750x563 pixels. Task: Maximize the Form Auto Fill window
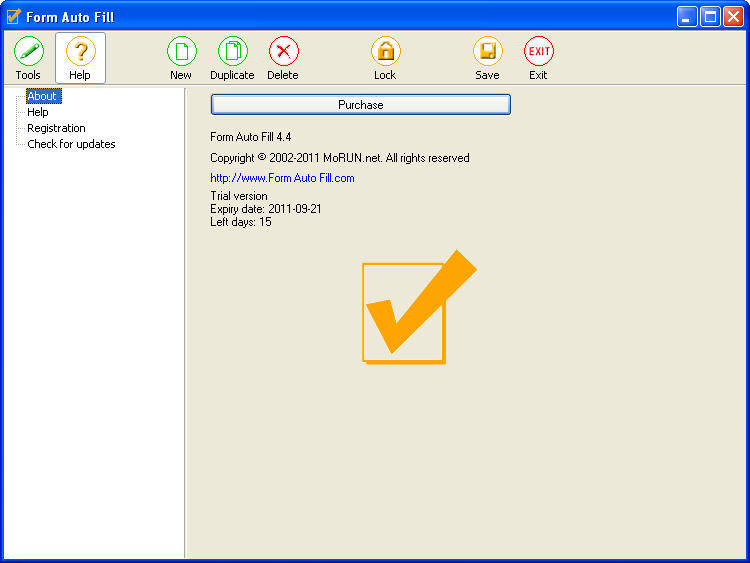710,17
